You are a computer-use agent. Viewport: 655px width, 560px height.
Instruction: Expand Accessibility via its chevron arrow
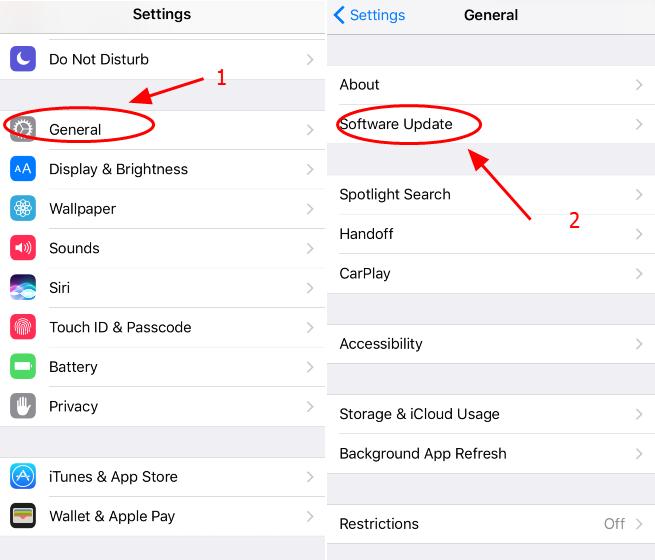pyautogui.click(x=639, y=344)
